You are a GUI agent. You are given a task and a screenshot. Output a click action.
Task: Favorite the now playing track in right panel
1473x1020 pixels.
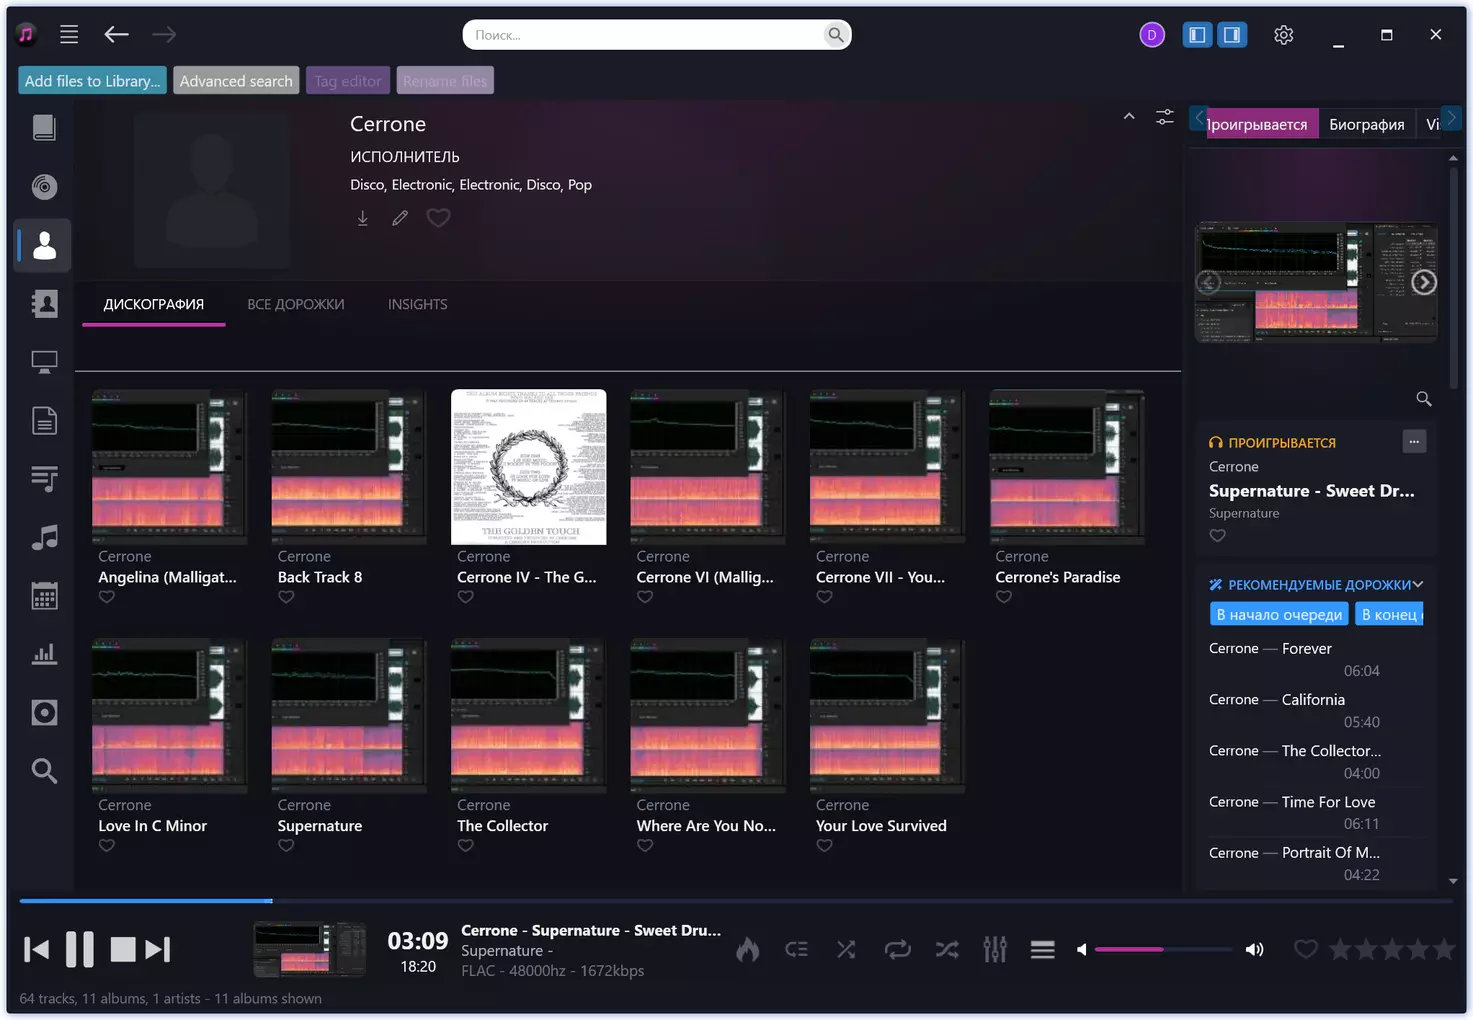click(1217, 535)
